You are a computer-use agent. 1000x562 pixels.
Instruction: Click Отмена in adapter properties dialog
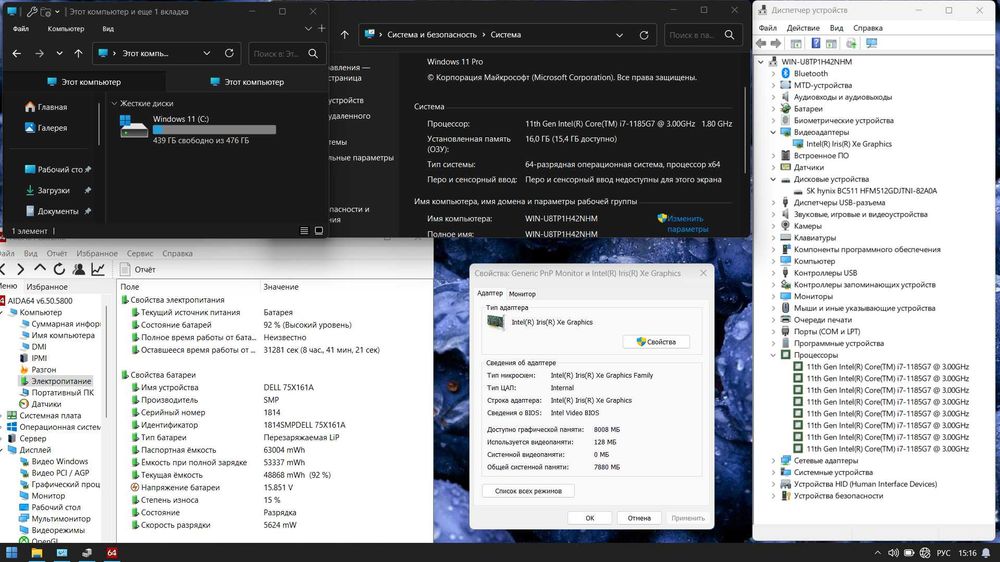point(639,518)
